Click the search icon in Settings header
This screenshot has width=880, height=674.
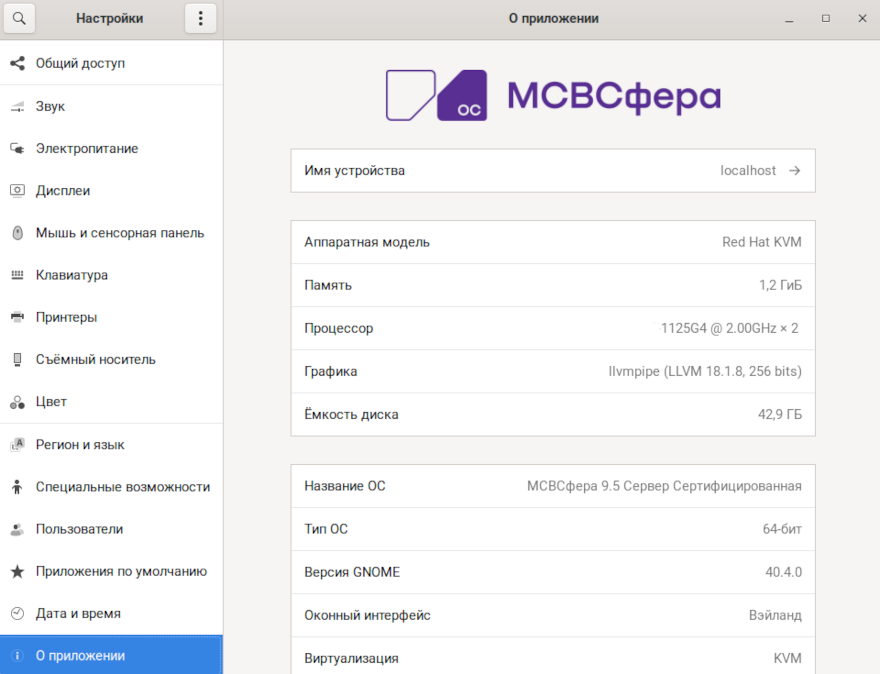coord(18,18)
